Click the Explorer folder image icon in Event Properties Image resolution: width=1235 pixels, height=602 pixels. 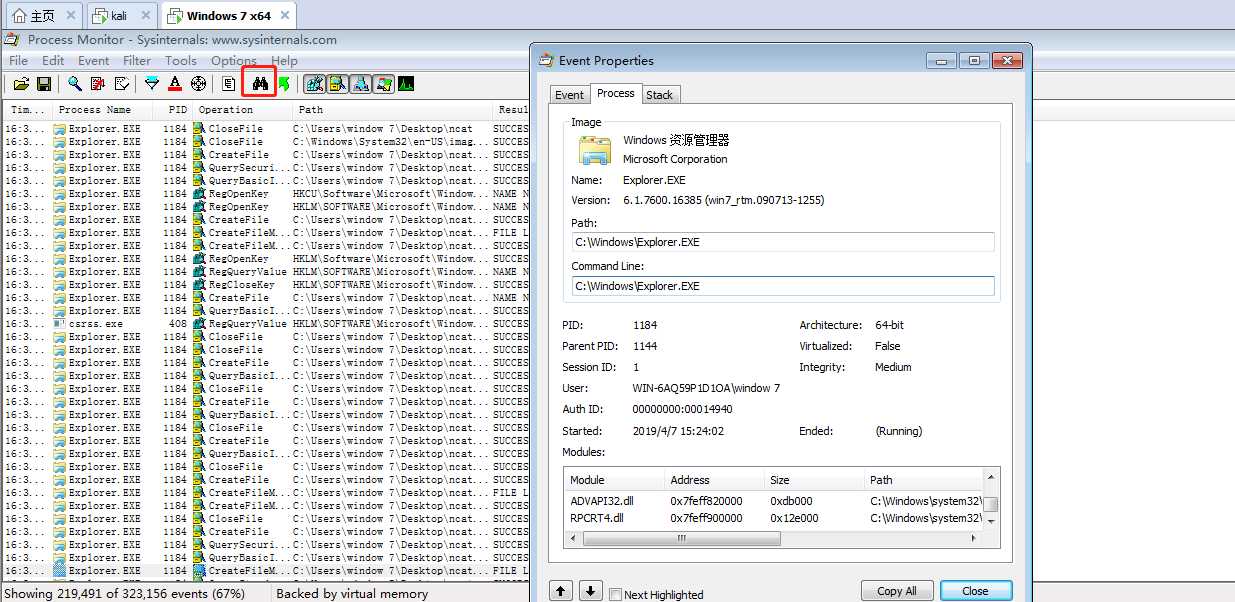595,150
